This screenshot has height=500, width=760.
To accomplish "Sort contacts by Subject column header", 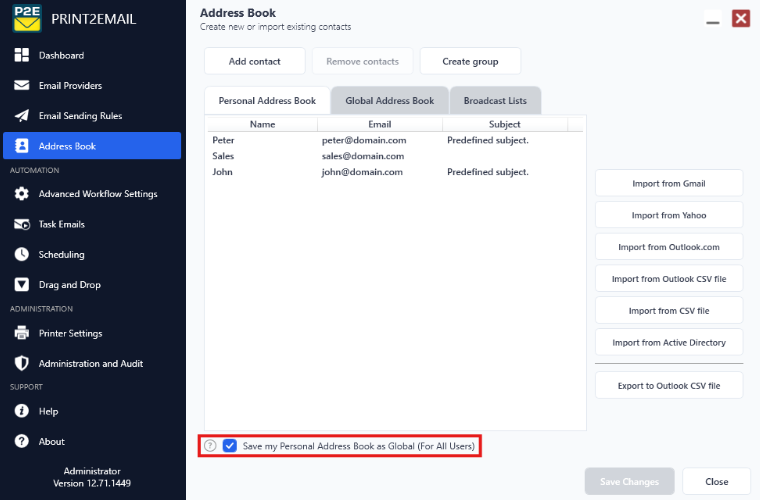I will click(x=505, y=124).
